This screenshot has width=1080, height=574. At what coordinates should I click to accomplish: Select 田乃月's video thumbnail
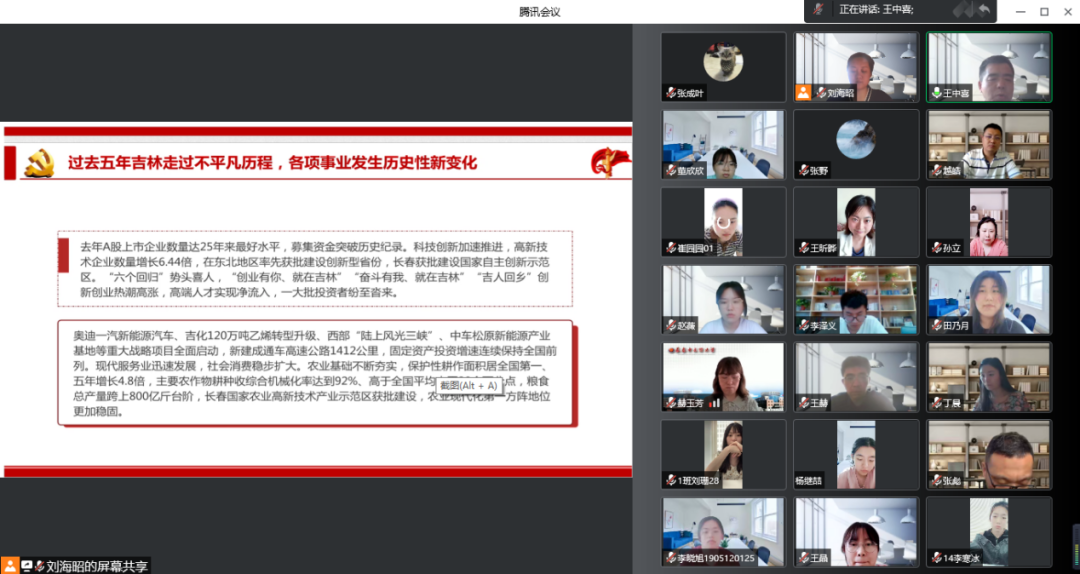pos(988,299)
